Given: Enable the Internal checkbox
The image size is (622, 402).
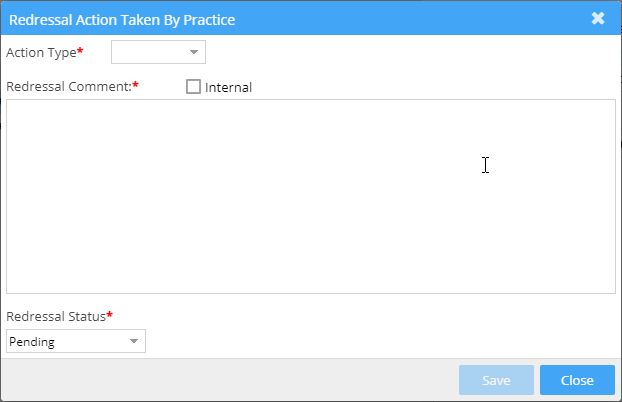Looking at the screenshot, I should pyautogui.click(x=194, y=87).
